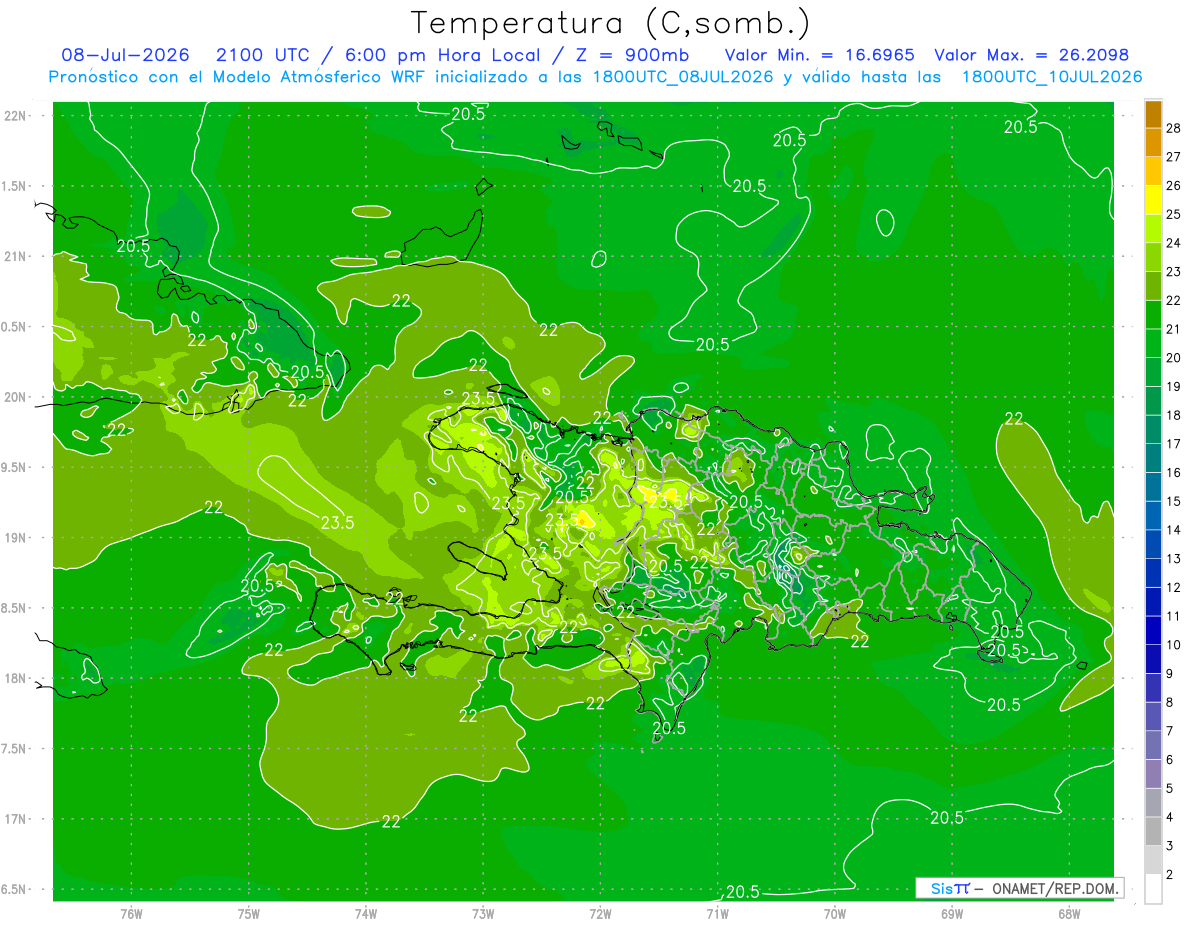1200x927 pixels.
Task: Click the purple swatch between 5 and 6 on scale
Action: (x=1153, y=774)
